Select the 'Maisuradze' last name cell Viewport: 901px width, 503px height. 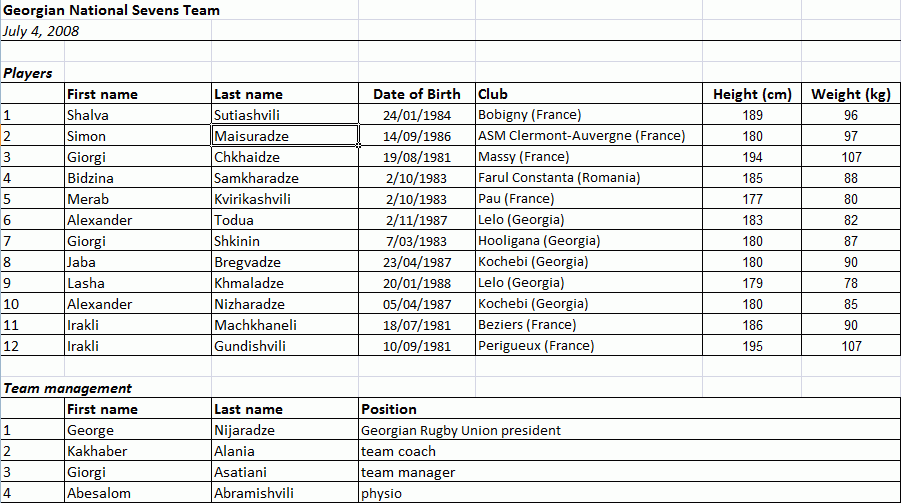click(250, 136)
